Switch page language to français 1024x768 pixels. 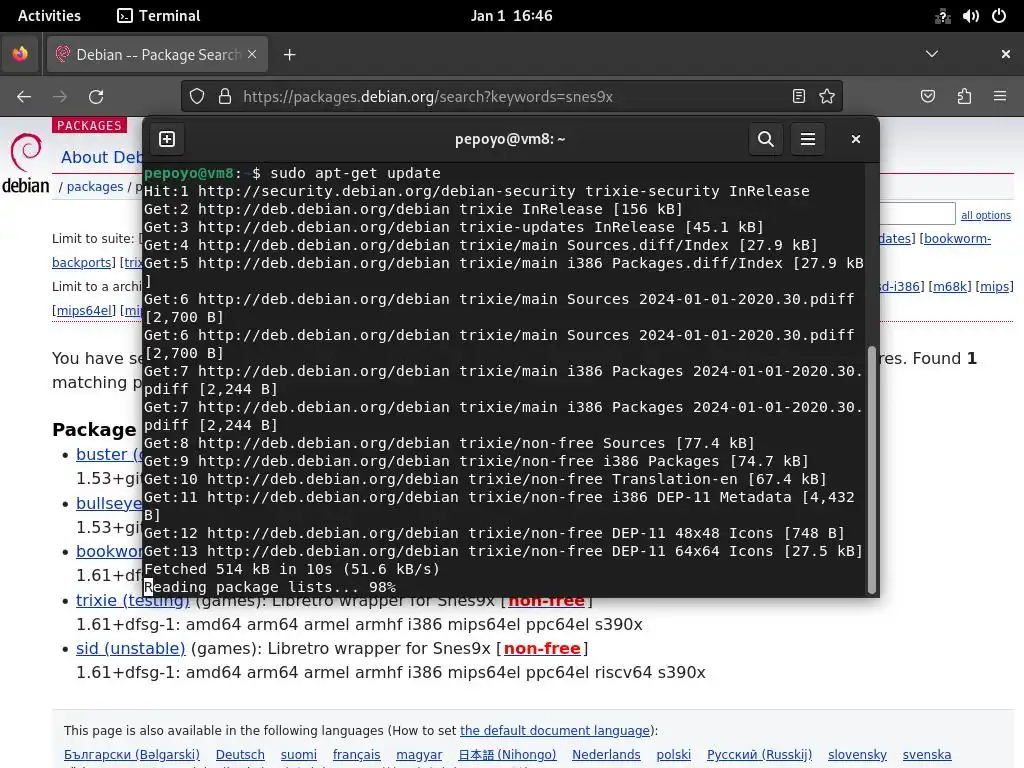[x=357, y=755]
